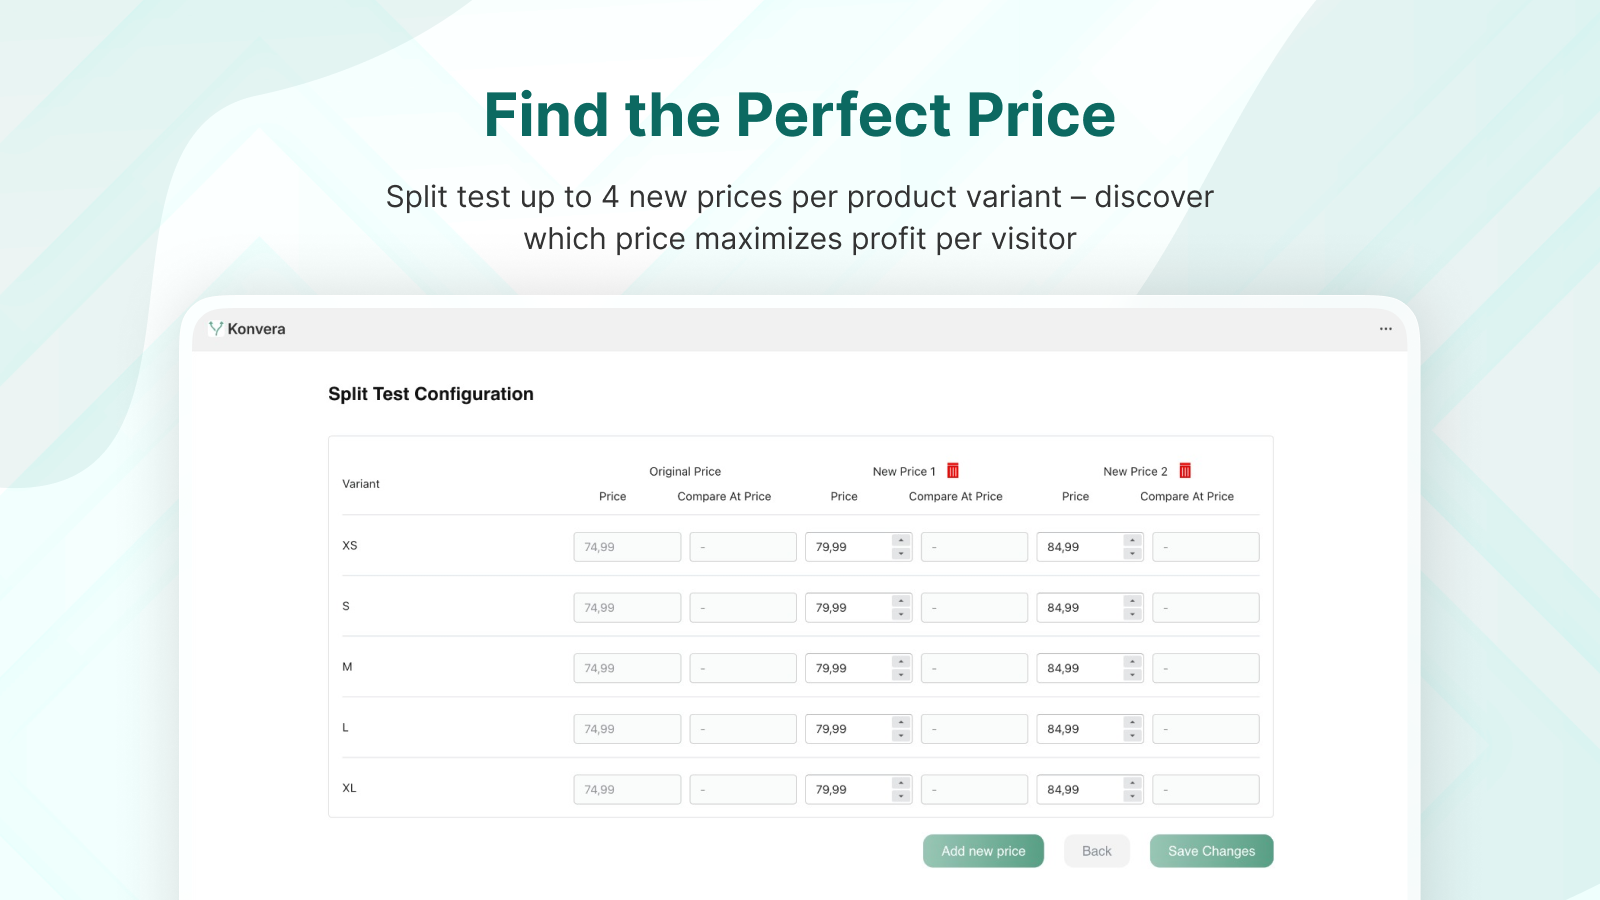The width and height of the screenshot is (1600, 900).
Task: Click the XS Original Price field
Action: coord(627,547)
